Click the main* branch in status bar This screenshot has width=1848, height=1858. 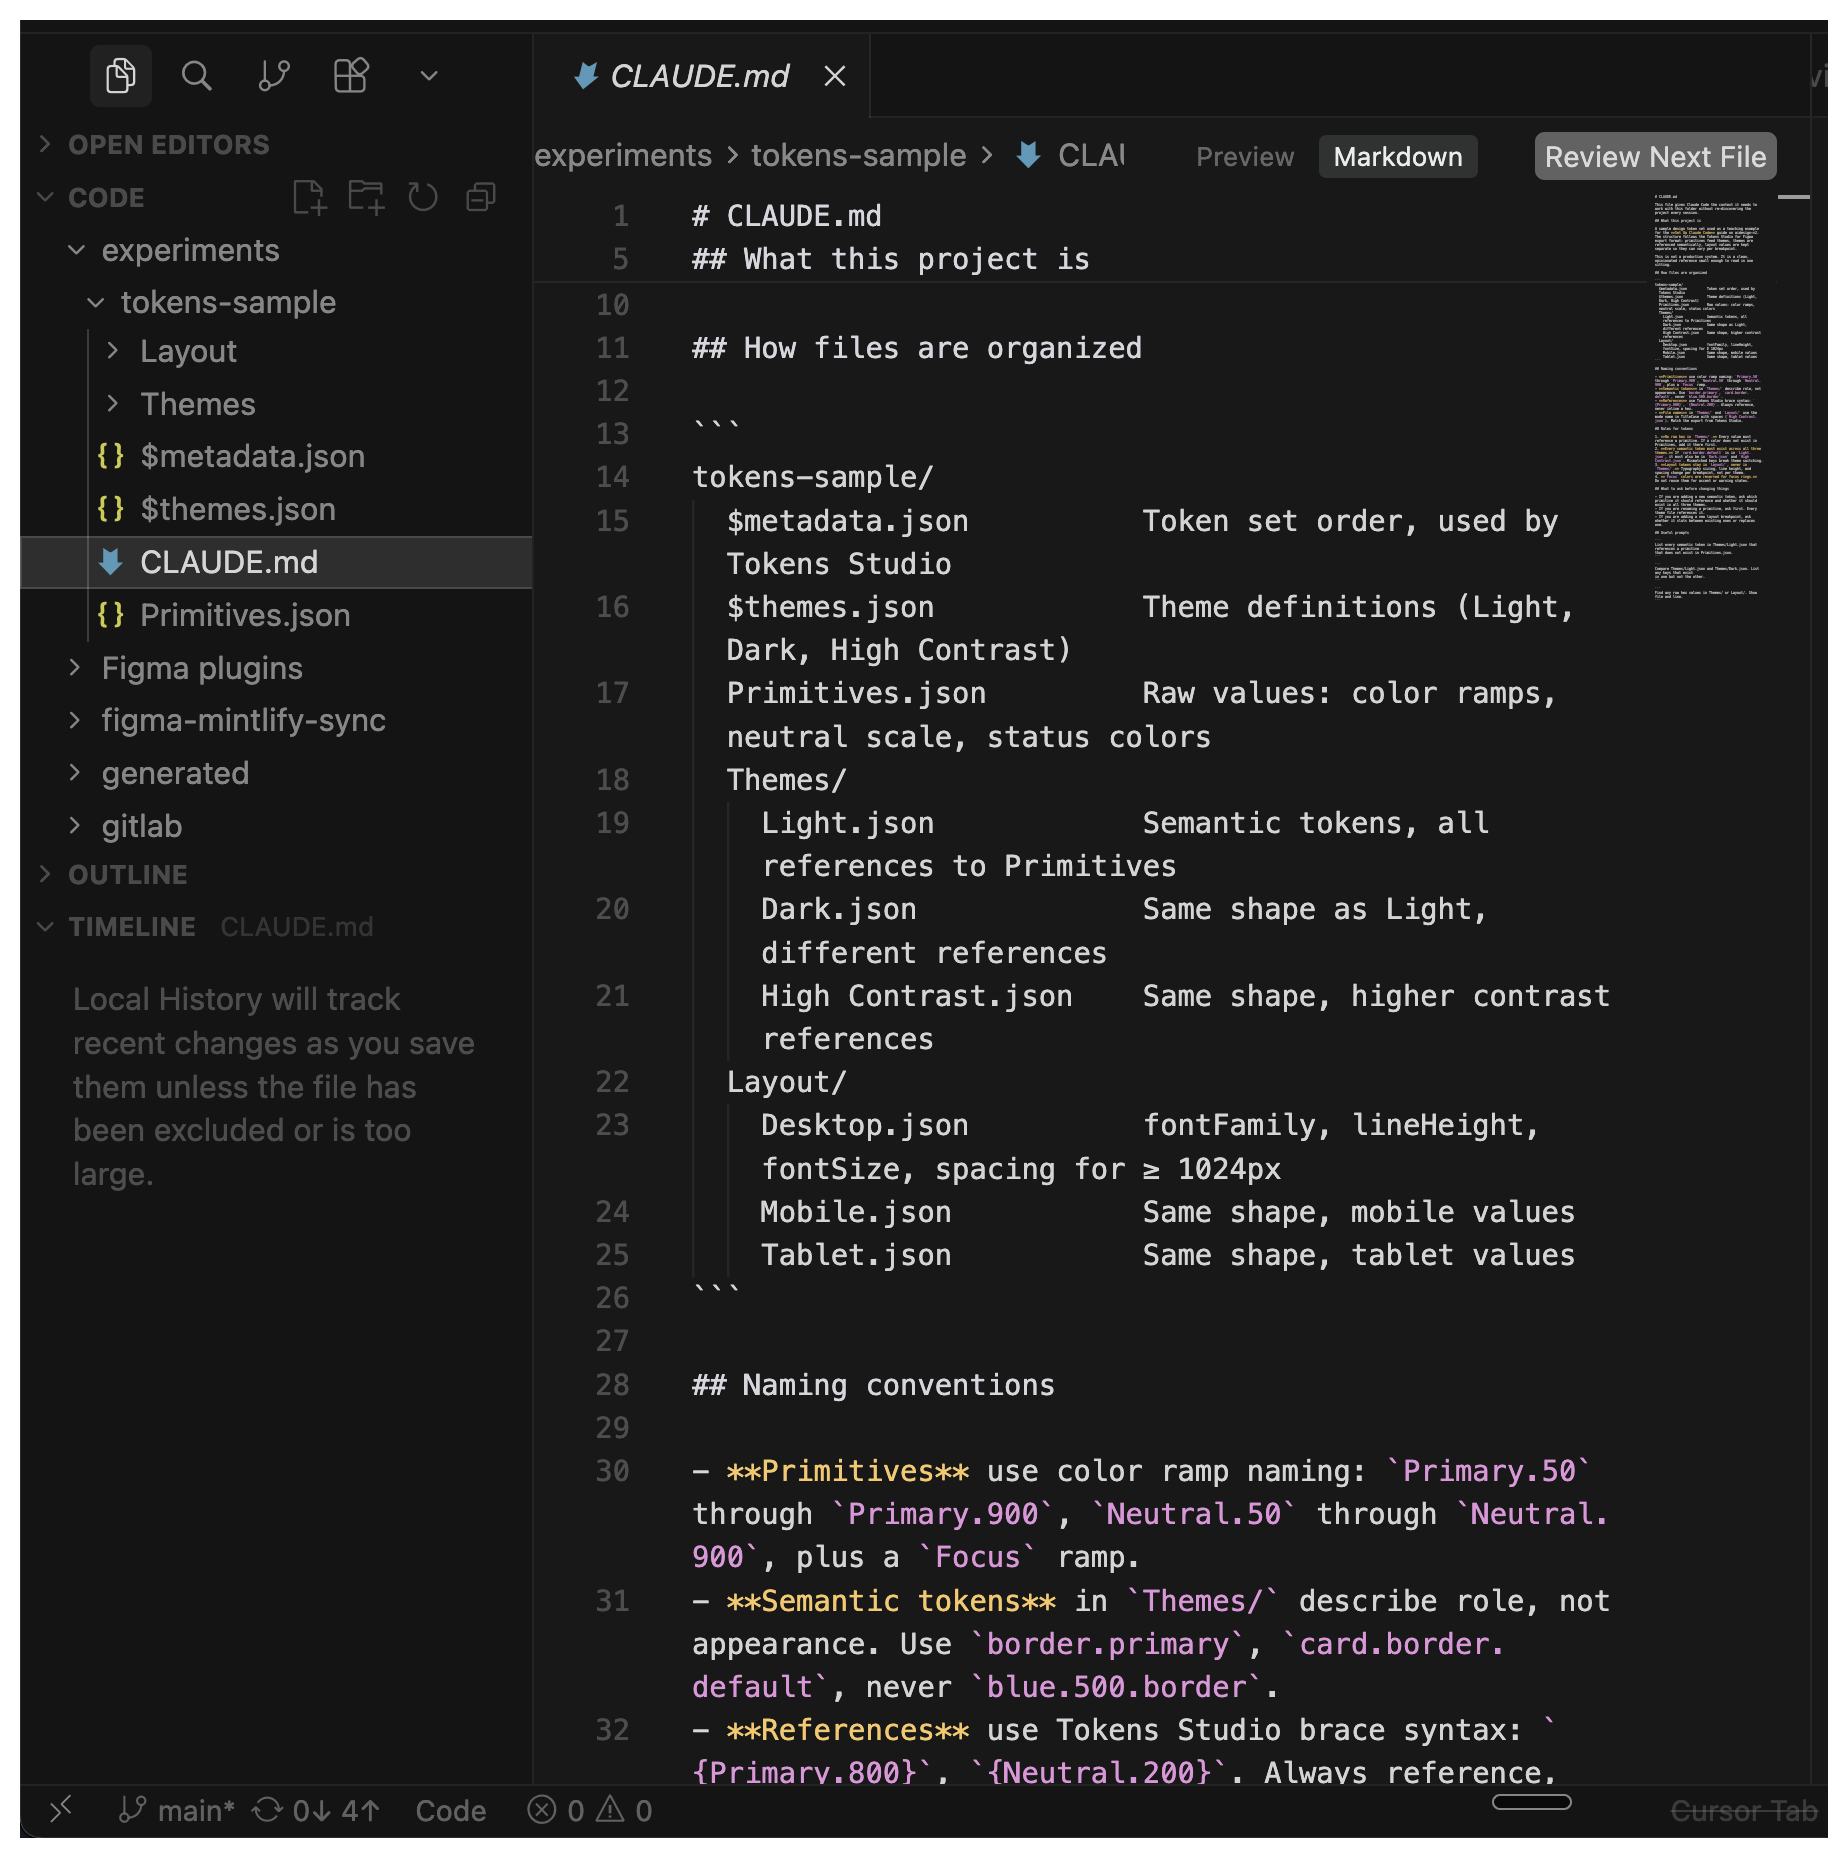(x=177, y=1810)
